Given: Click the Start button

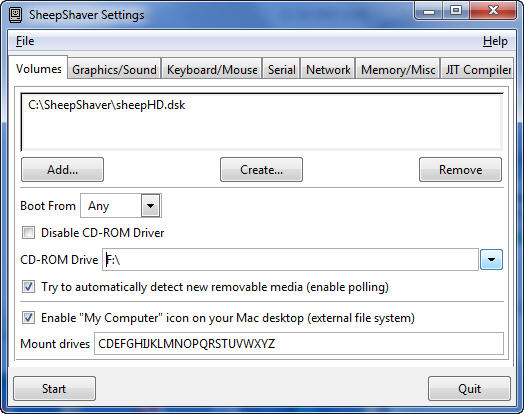Looking at the screenshot, I should [54, 389].
